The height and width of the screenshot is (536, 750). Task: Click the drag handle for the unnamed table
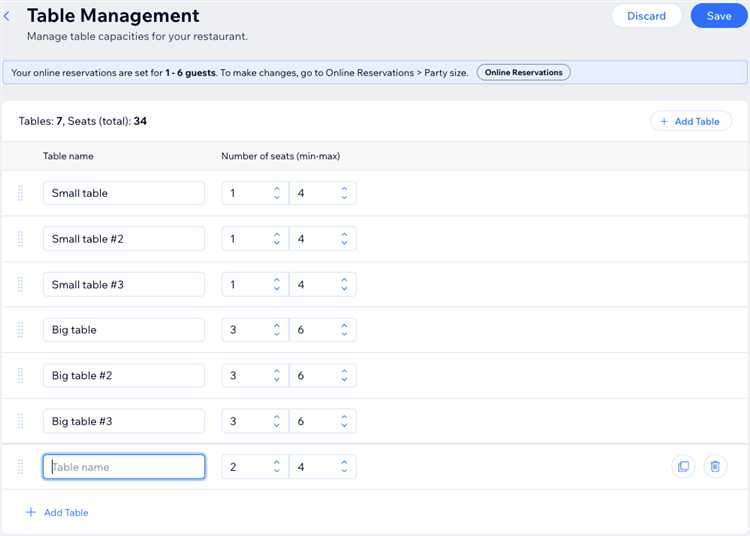click(20, 467)
